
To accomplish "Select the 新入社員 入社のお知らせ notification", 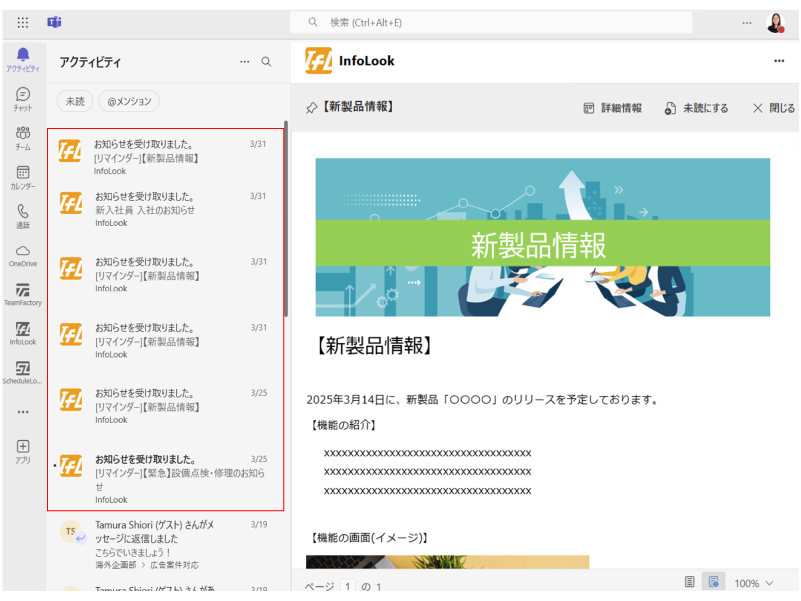I will 165,209.
